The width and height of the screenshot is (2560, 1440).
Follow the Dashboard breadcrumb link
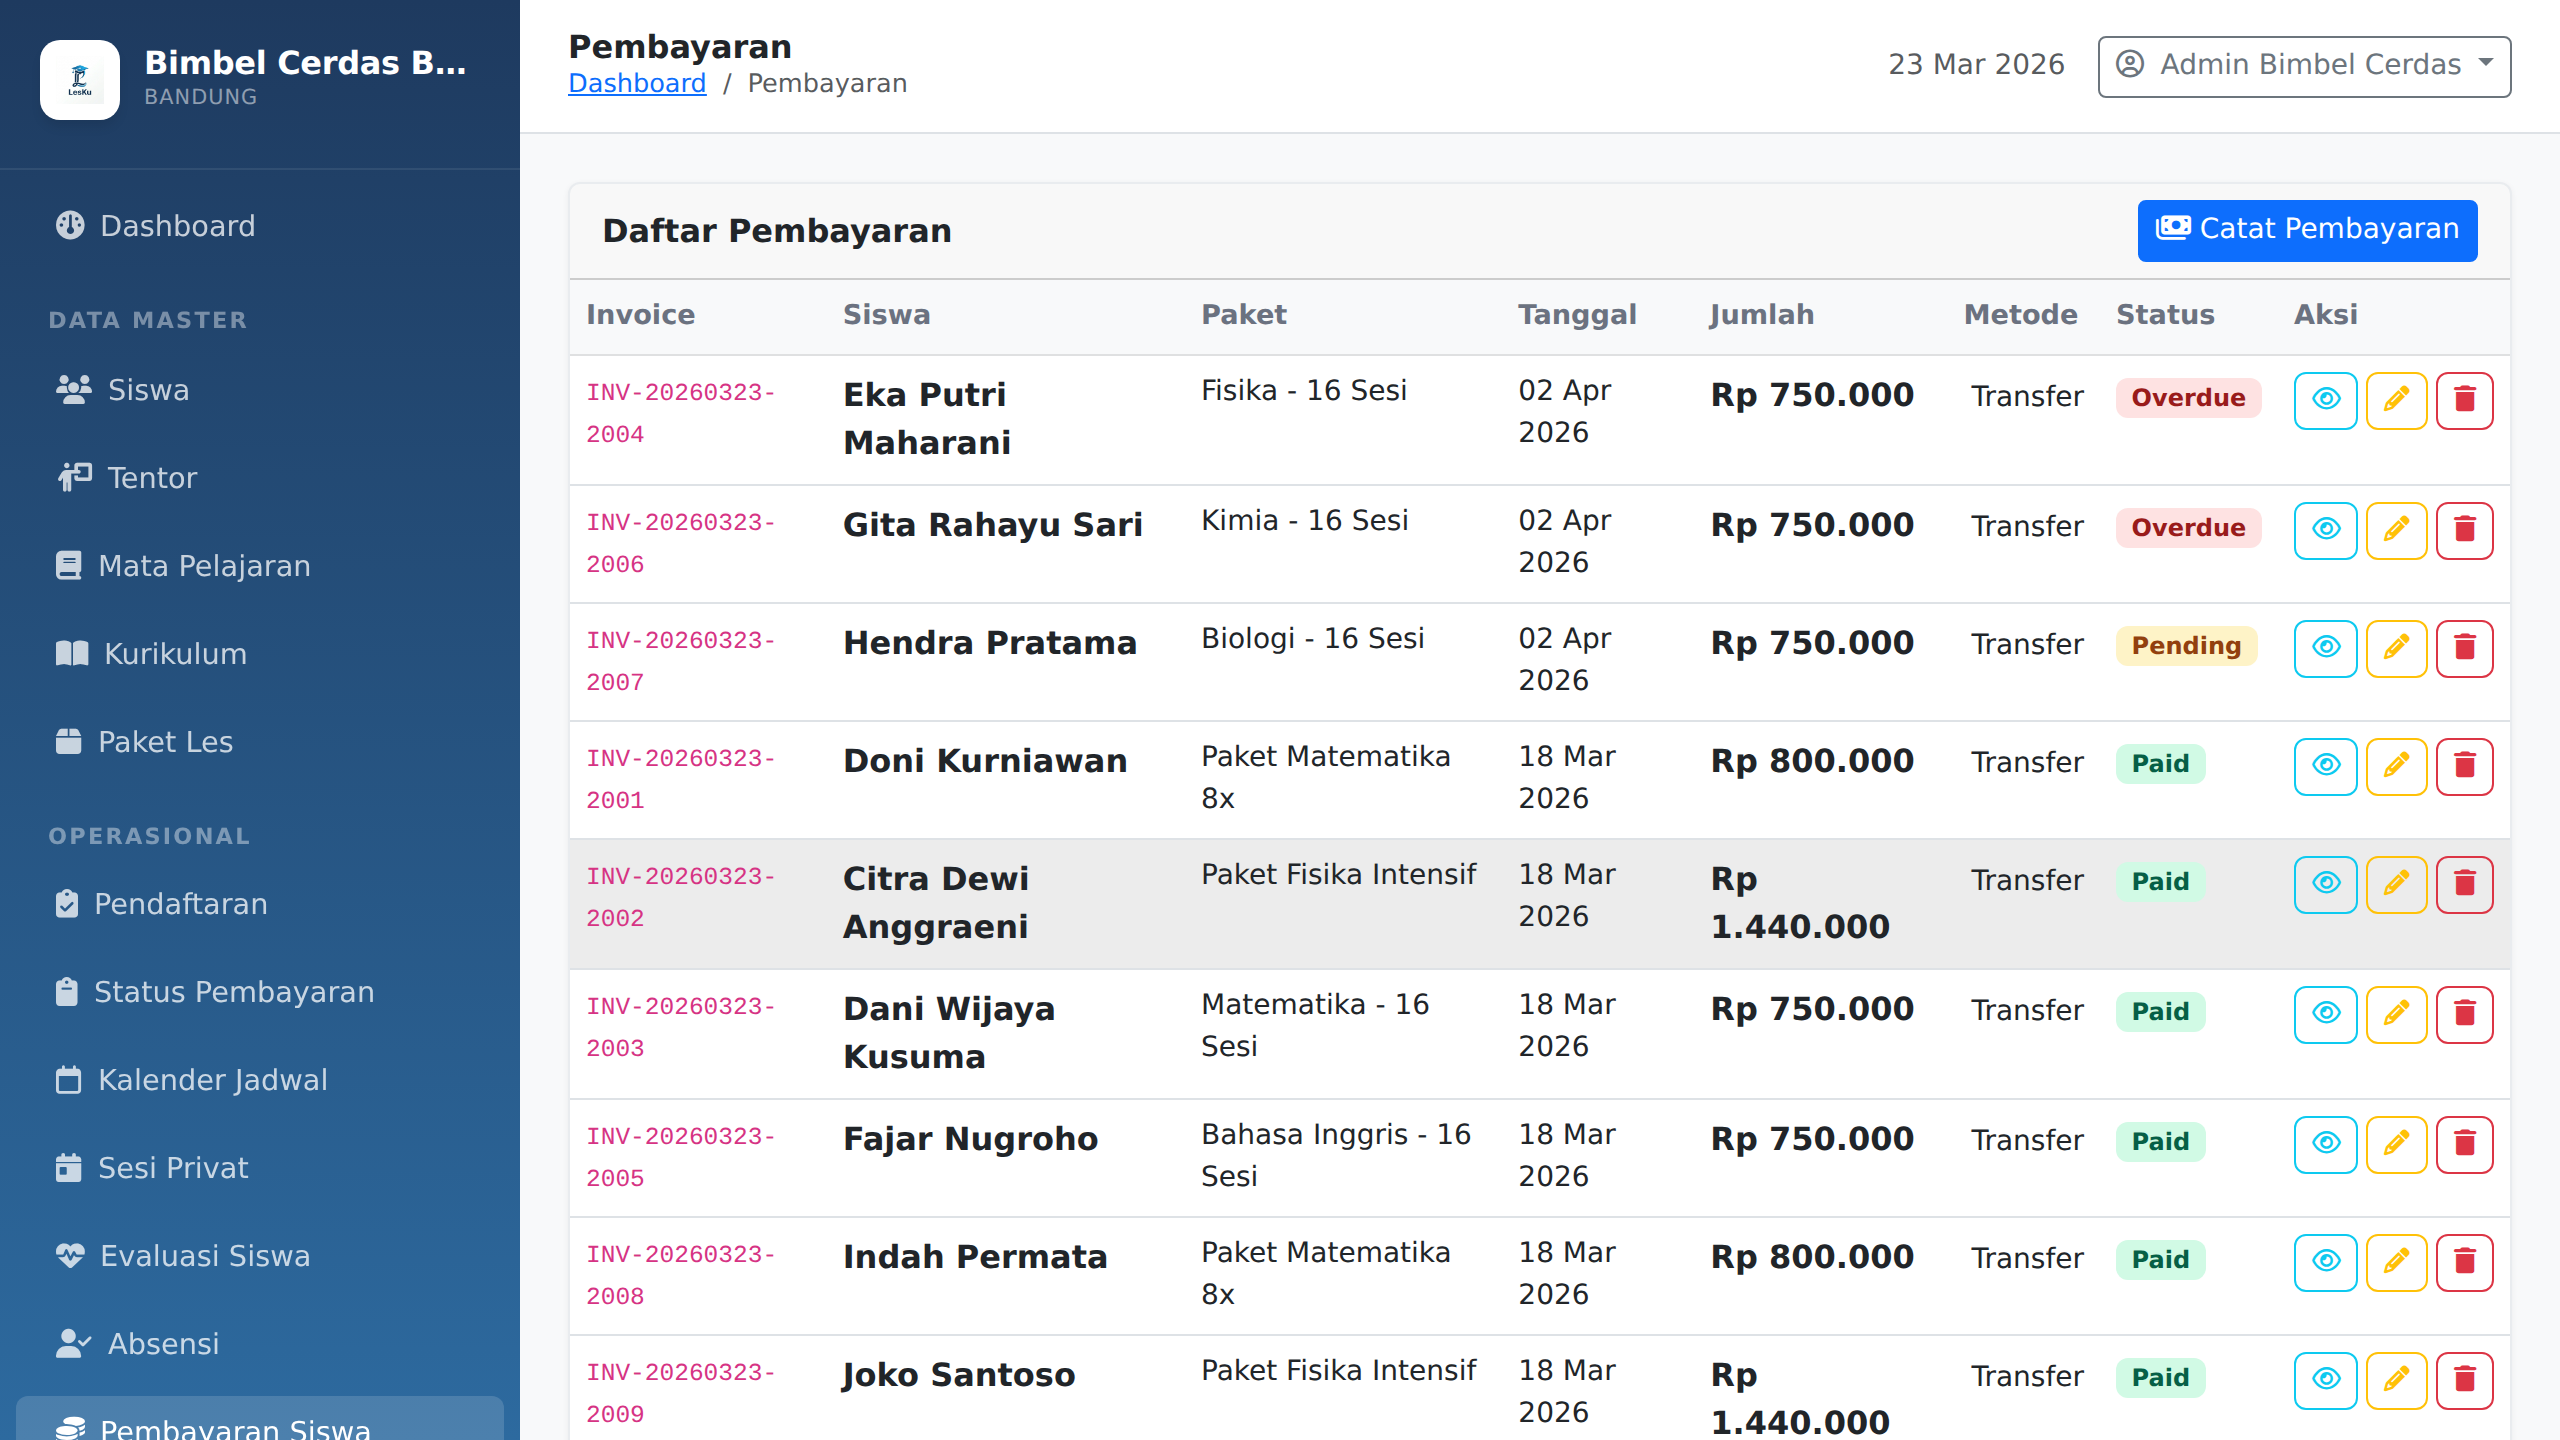point(637,84)
